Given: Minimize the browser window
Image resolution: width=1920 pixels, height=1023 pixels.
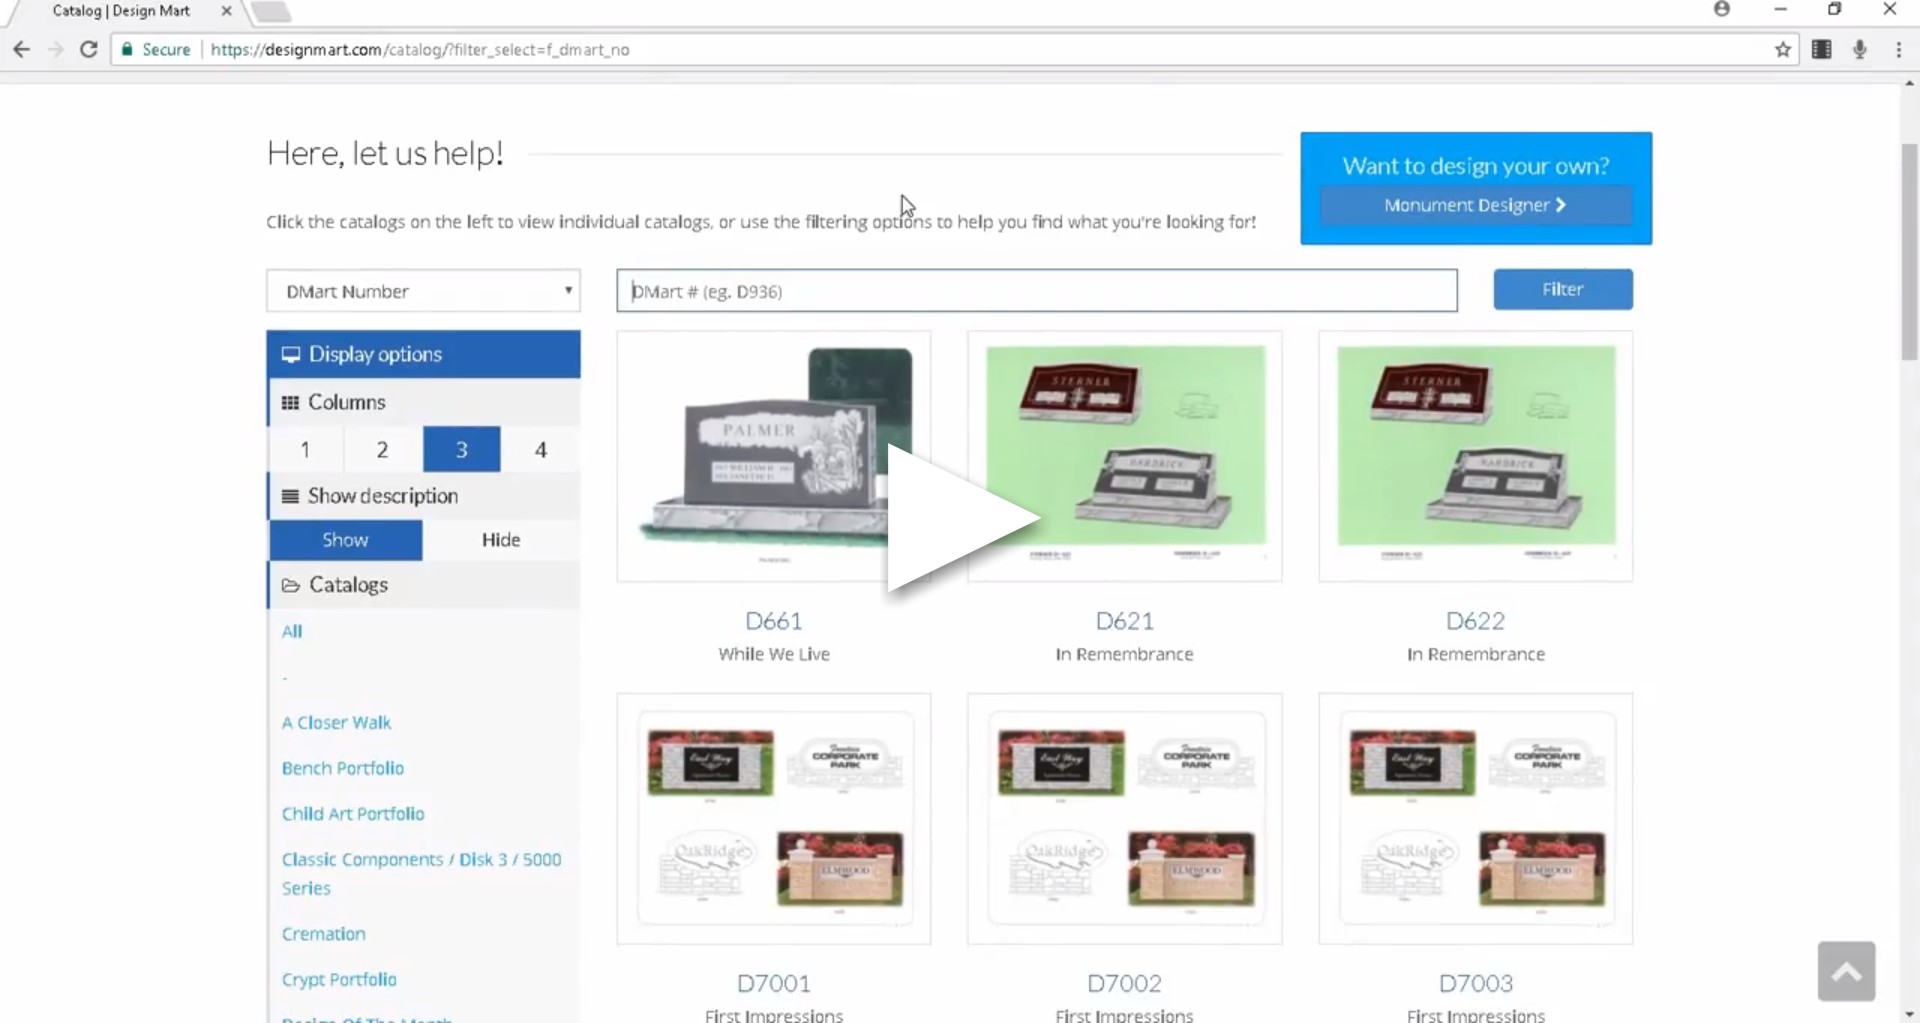Looking at the screenshot, I should tap(1780, 9).
